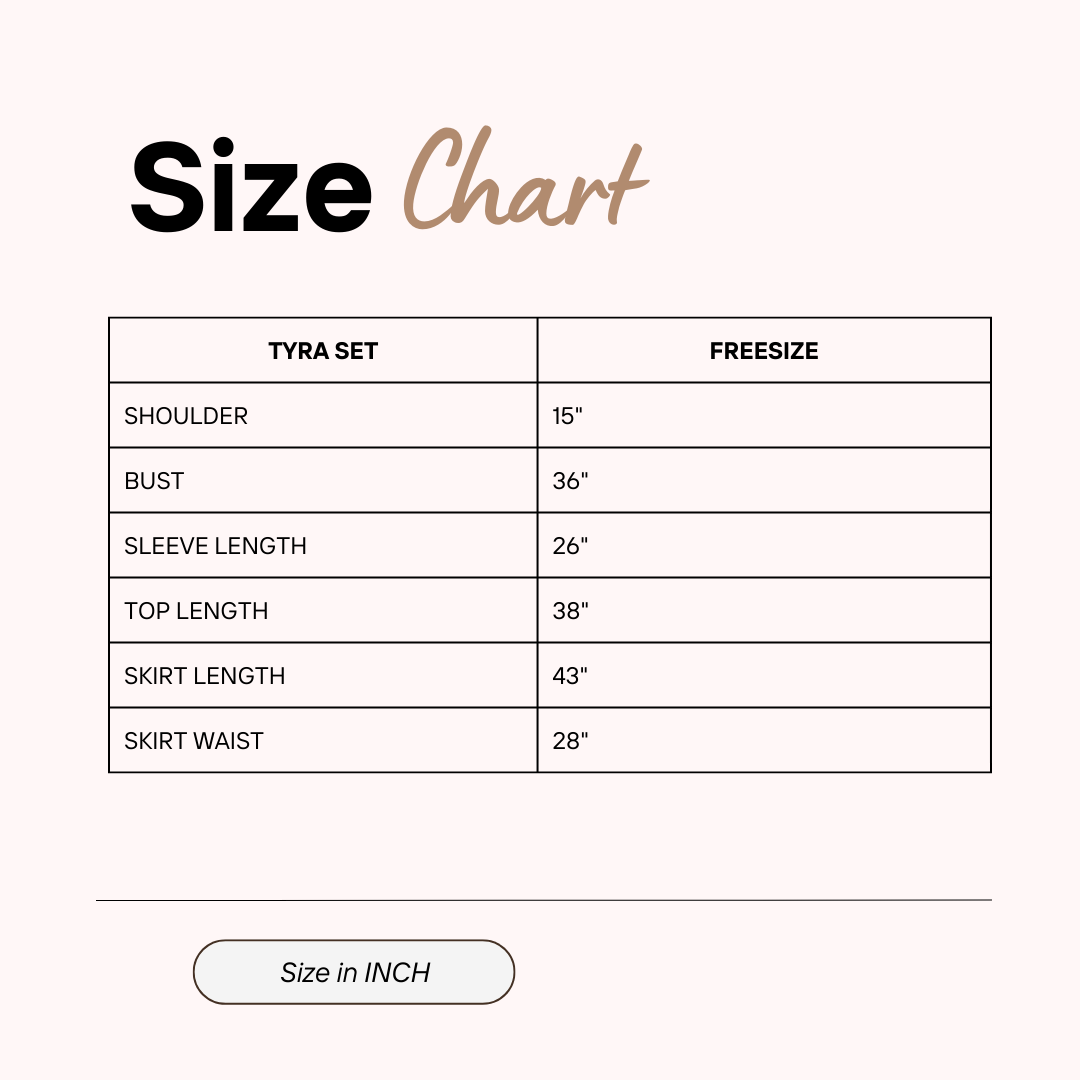1080x1080 pixels.
Task: Click the word SET in the header
Action: pos(356,351)
